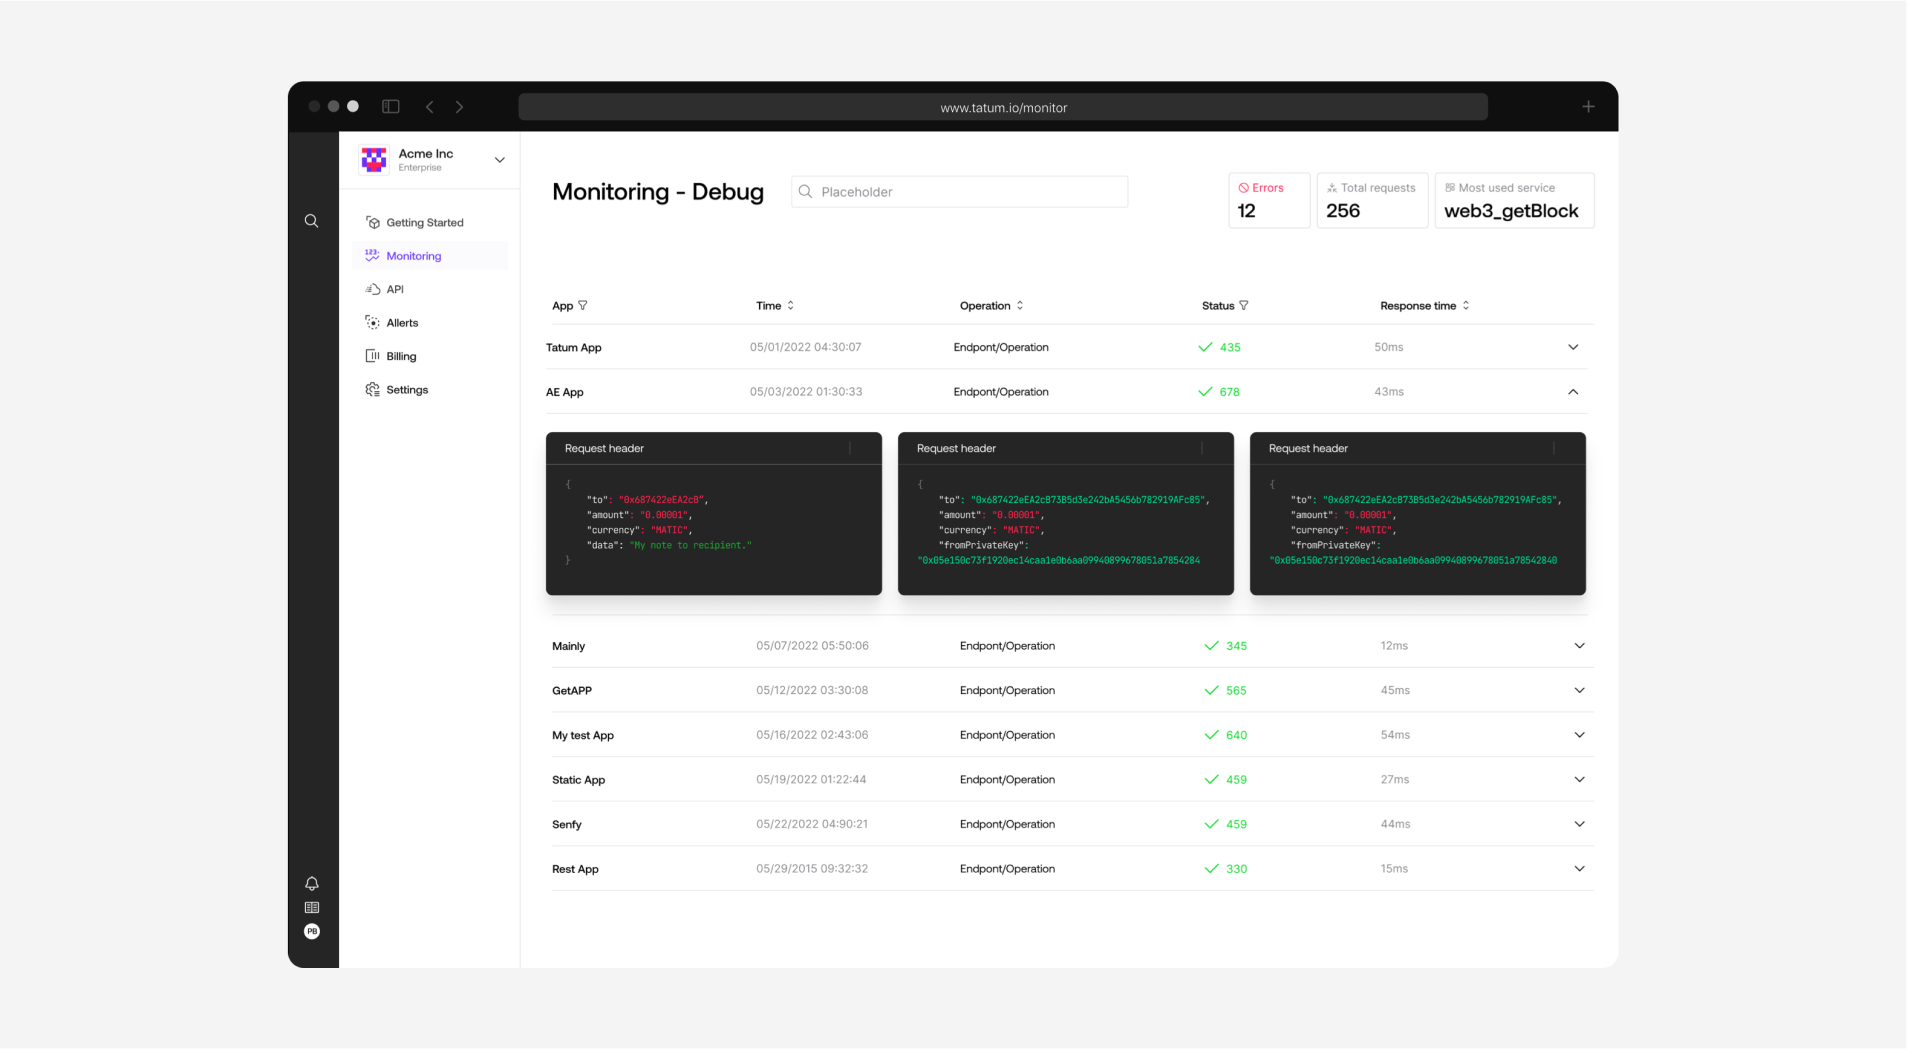Filter the App column
Viewport: 1907px width, 1049px height.
[x=583, y=306]
